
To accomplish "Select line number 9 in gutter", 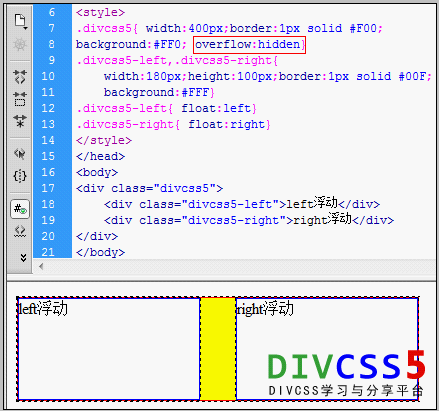I will click(52, 60).
